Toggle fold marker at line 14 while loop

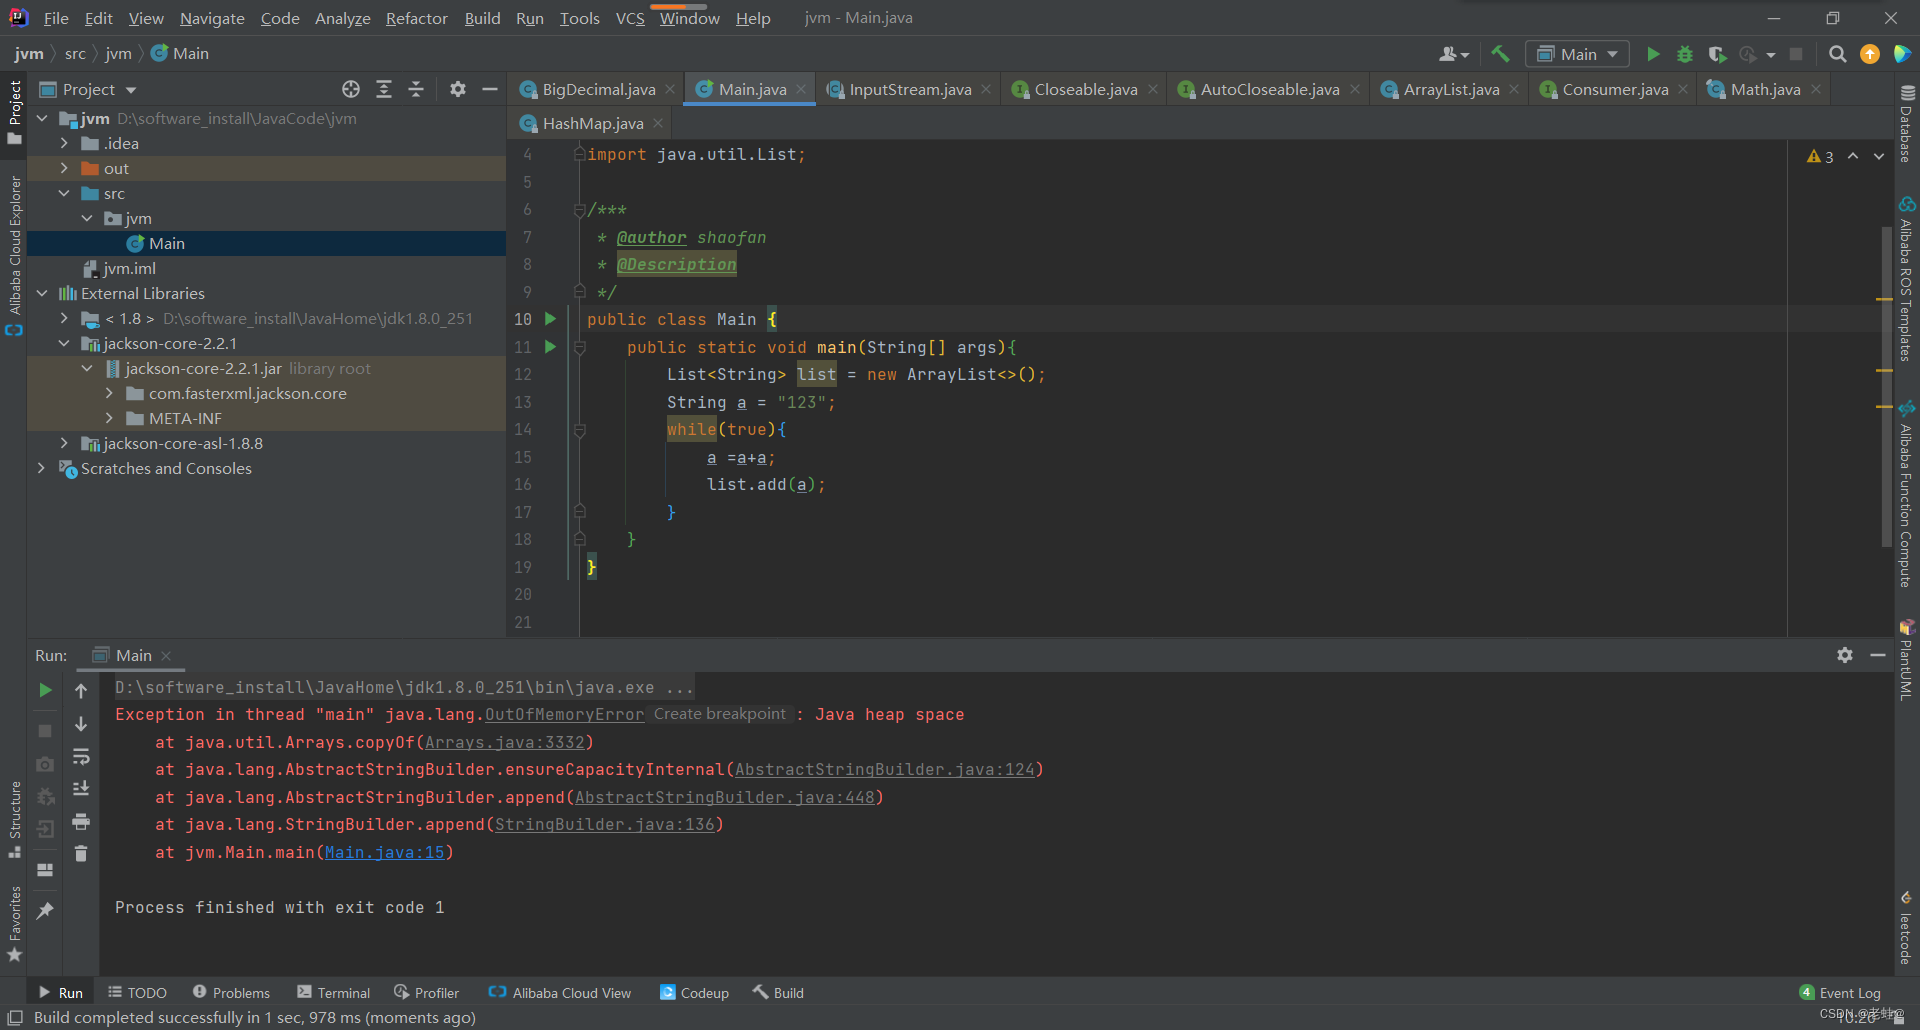tap(579, 429)
